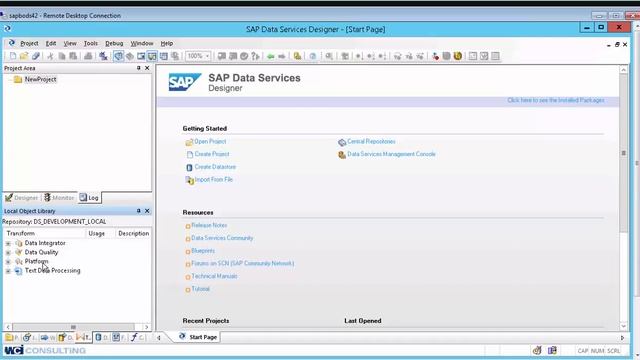
Task: Select the Start Page tab
Action: click(x=198, y=337)
